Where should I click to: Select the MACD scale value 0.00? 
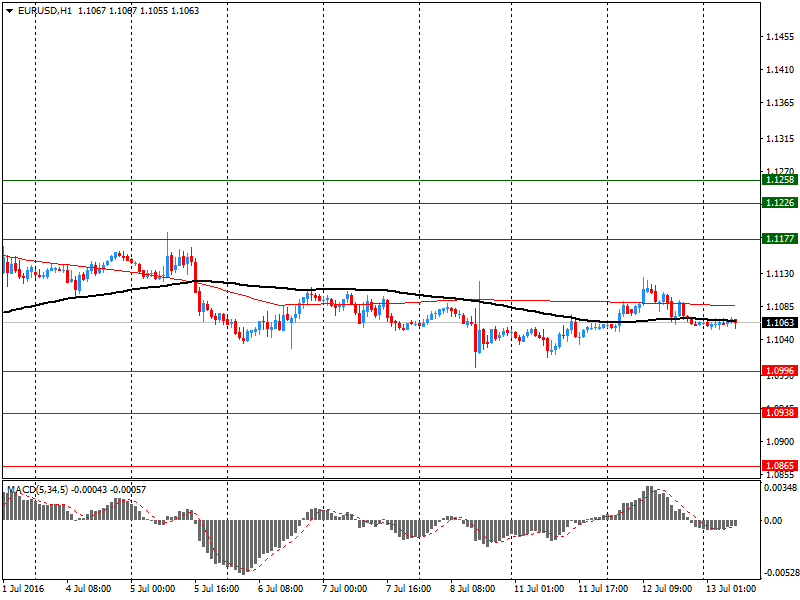click(773, 520)
